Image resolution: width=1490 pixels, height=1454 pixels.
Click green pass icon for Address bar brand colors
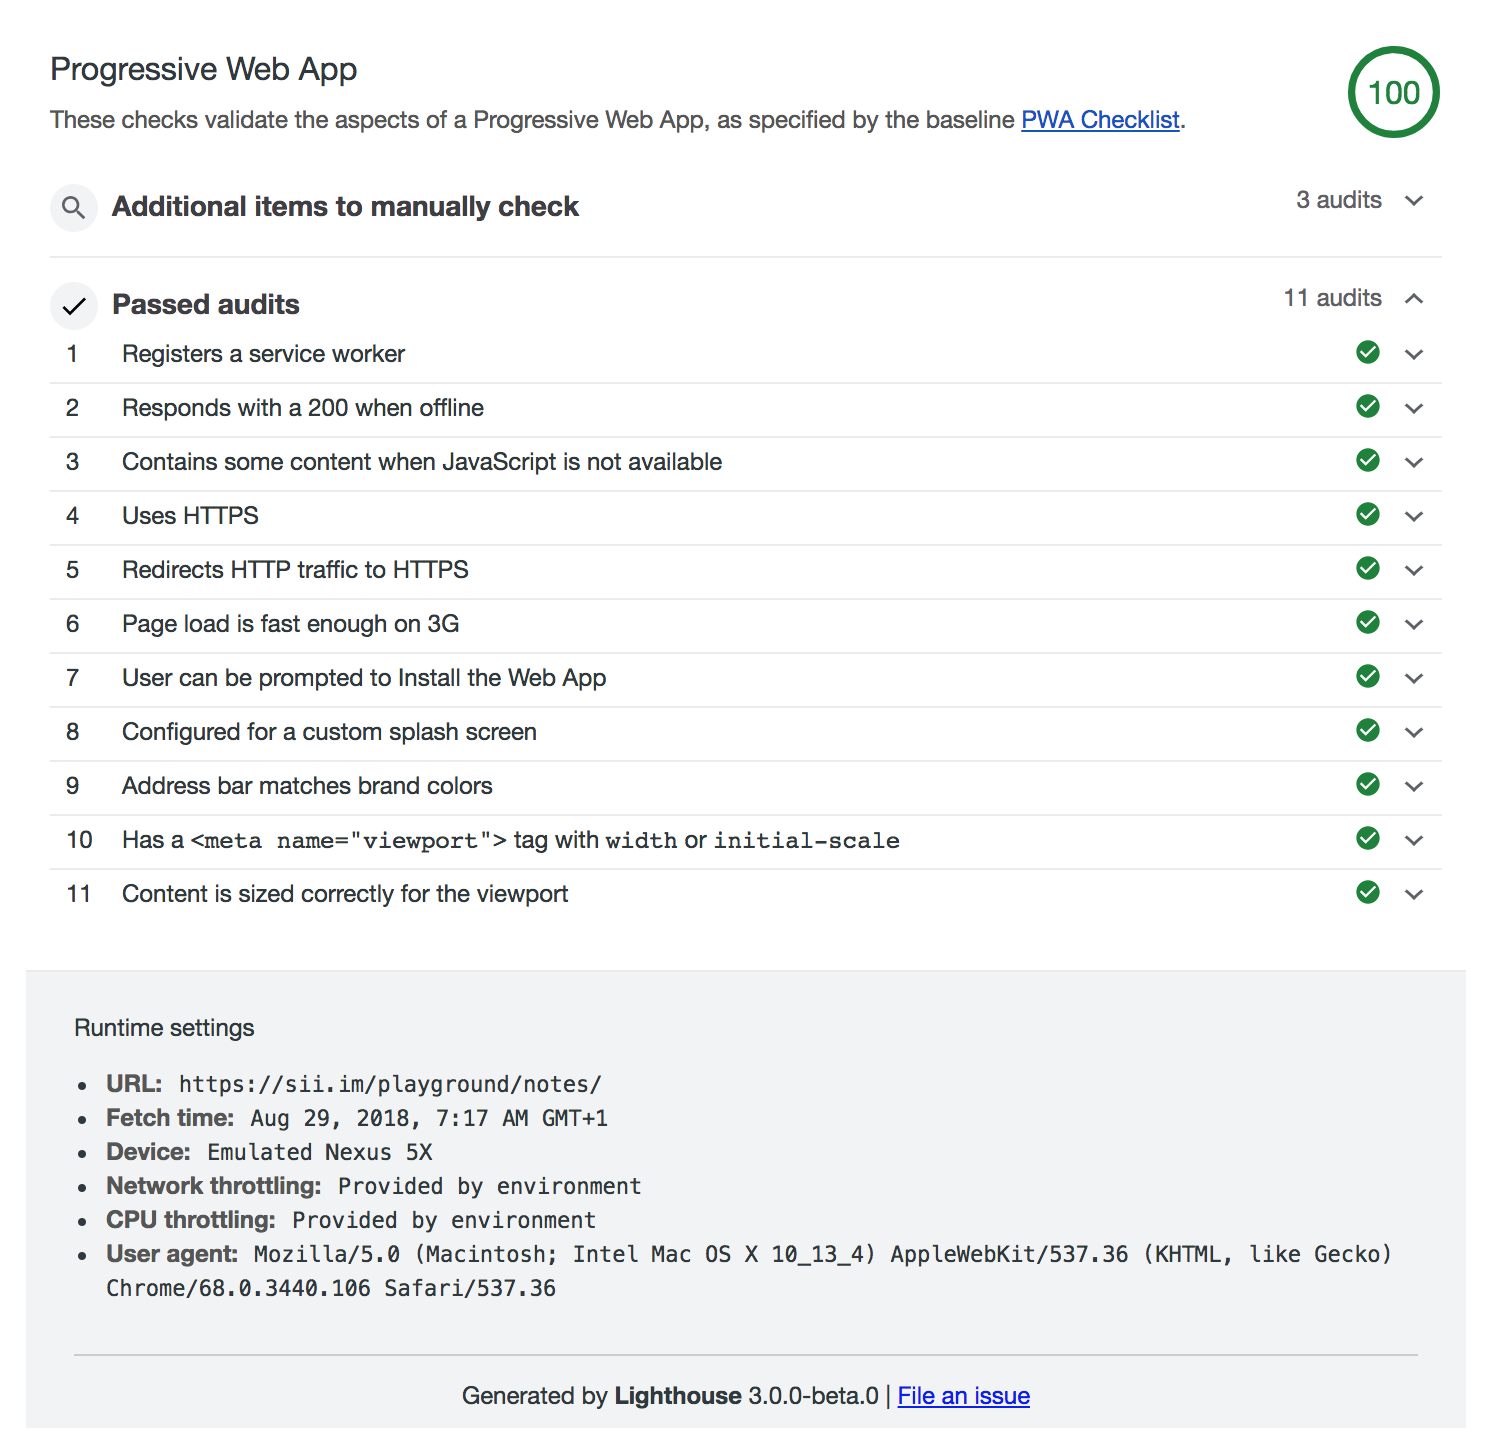[1368, 785]
